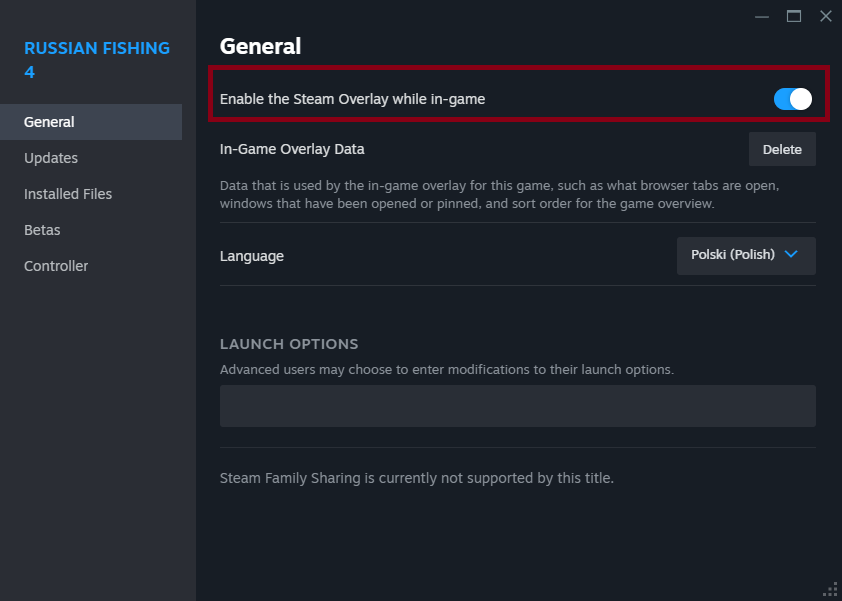Click the Steam Family Sharing notice text

416,478
